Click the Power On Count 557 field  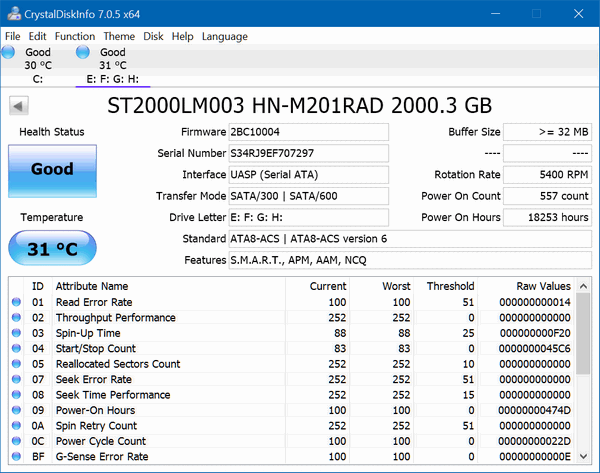(x=547, y=196)
